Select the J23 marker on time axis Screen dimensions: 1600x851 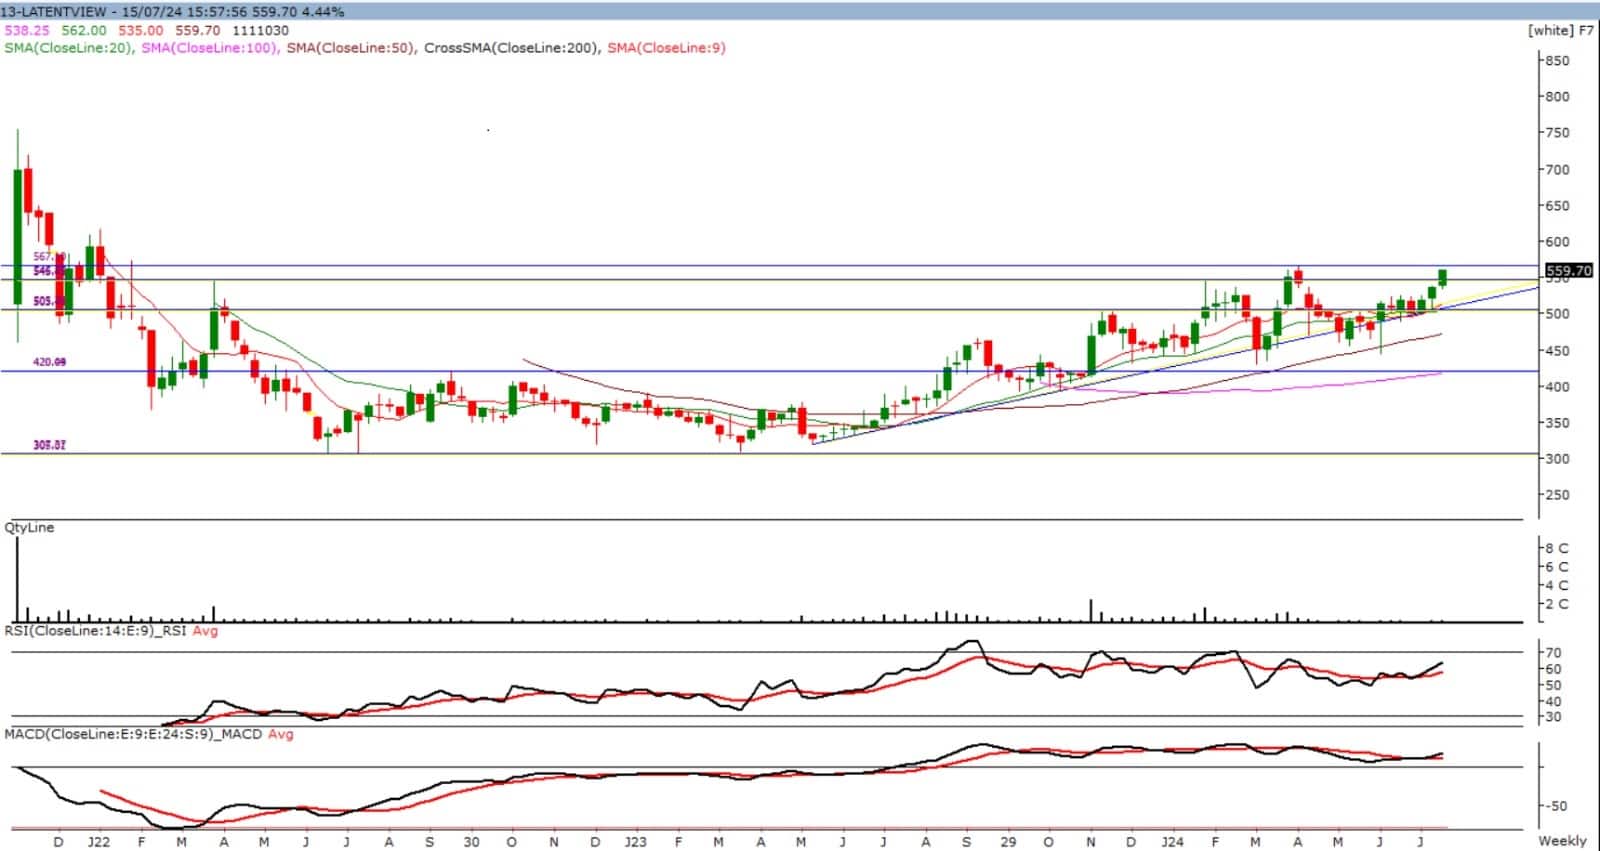click(x=635, y=842)
